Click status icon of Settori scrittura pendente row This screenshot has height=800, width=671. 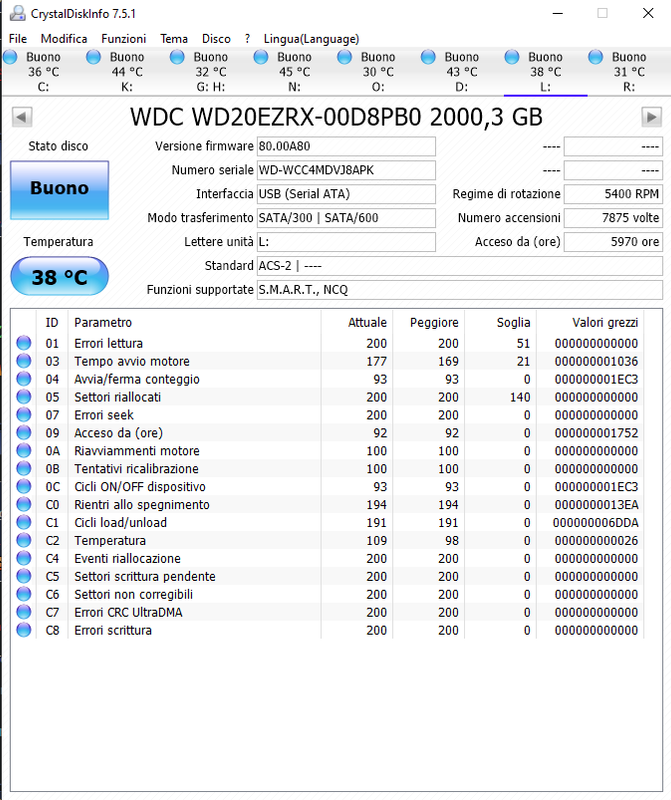click(x=23, y=576)
